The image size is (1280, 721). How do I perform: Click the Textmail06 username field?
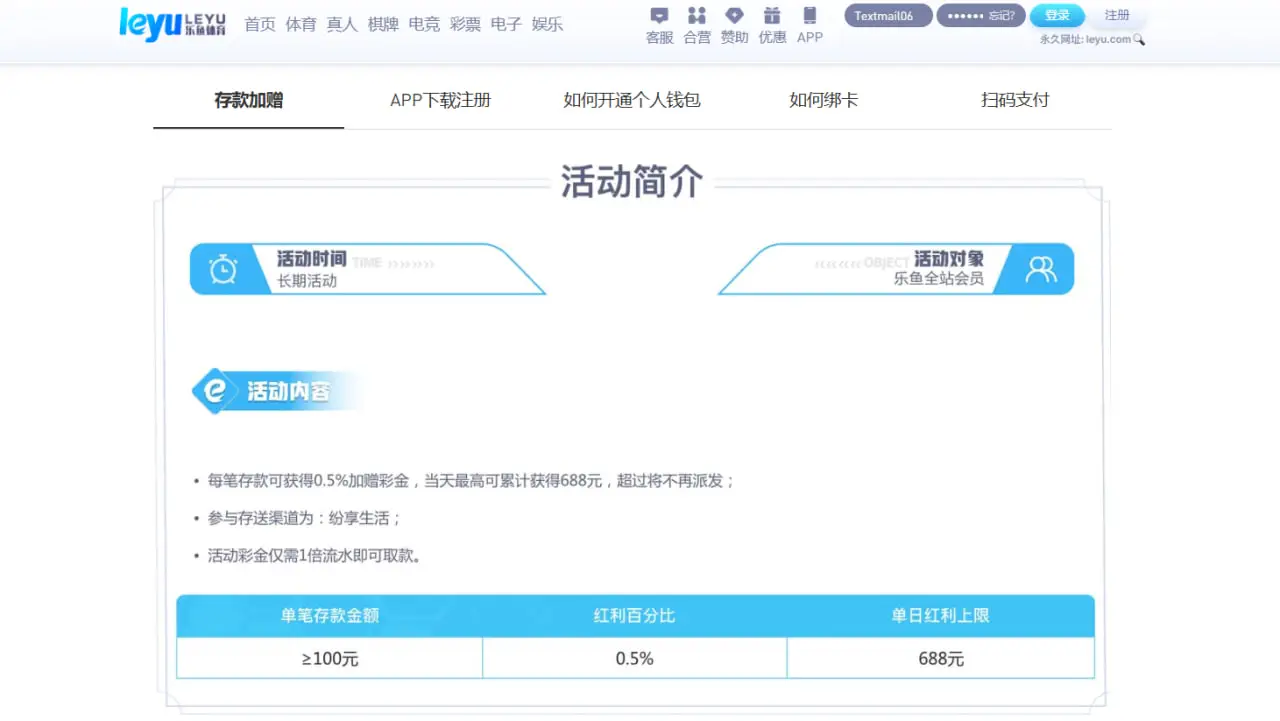tap(887, 15)
